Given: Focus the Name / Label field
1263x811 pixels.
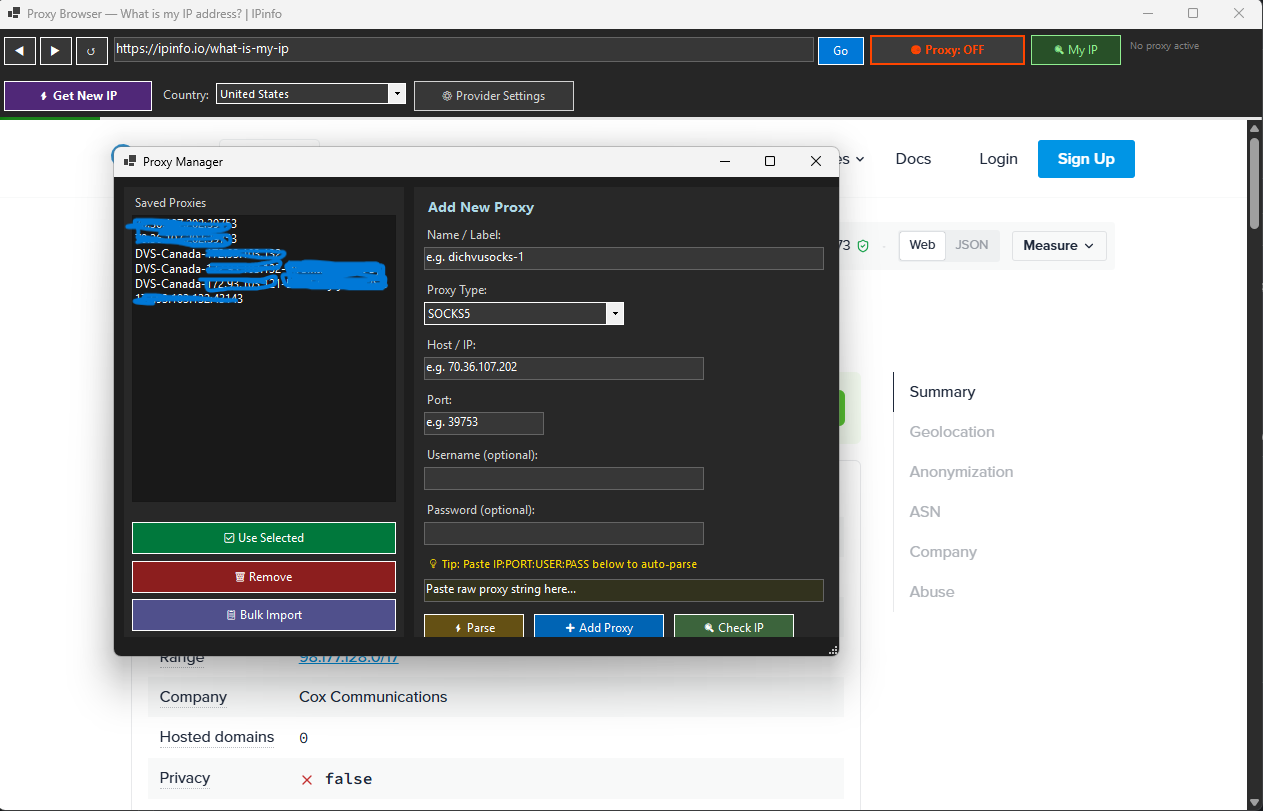Looking at the screenshot, I should pos(624,258).
